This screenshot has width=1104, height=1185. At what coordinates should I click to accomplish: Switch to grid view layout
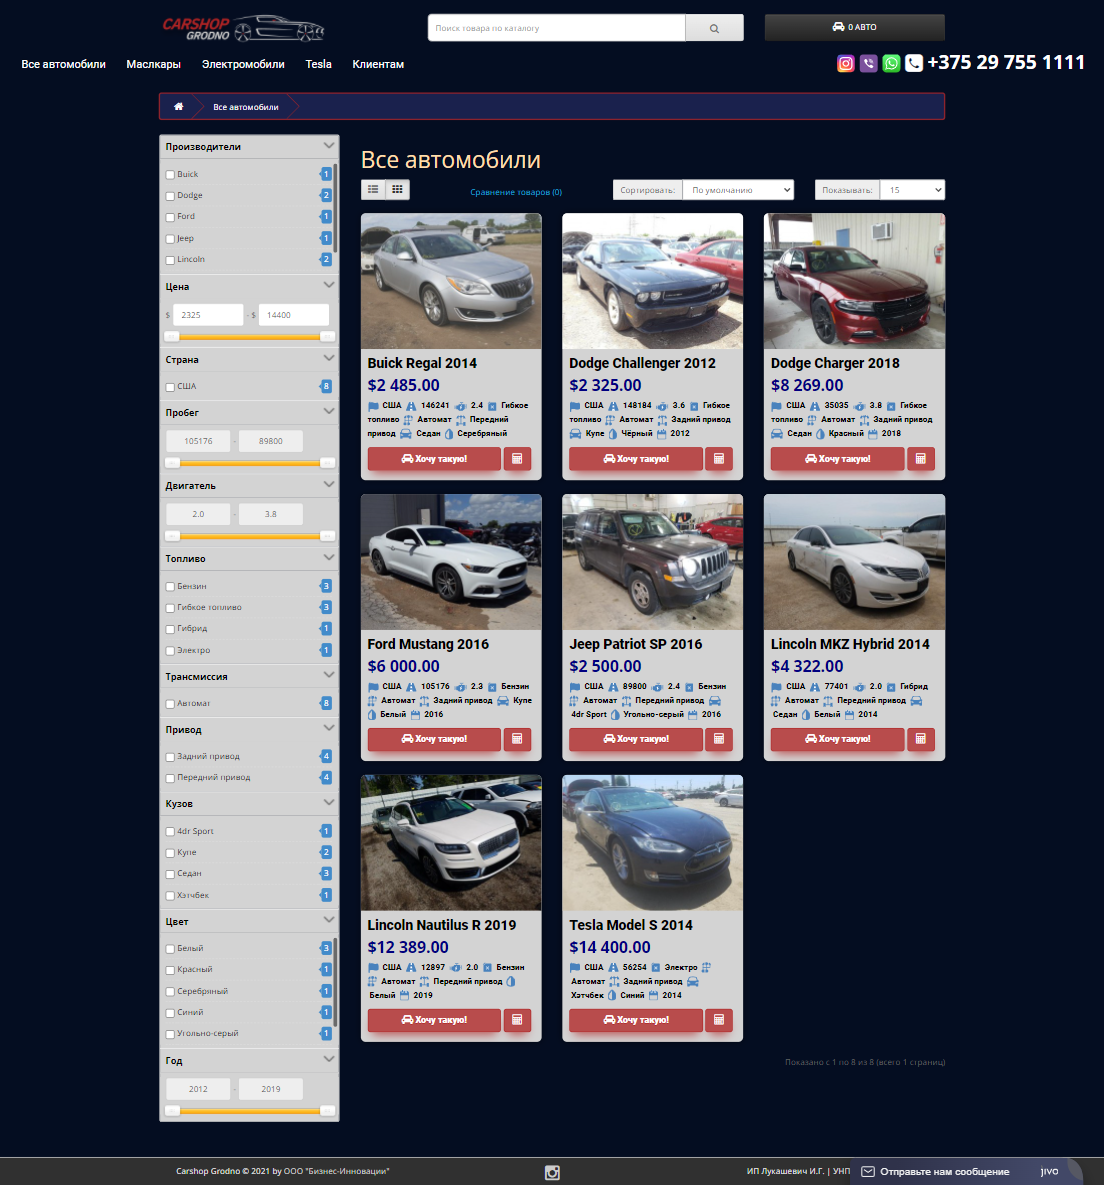397,190
